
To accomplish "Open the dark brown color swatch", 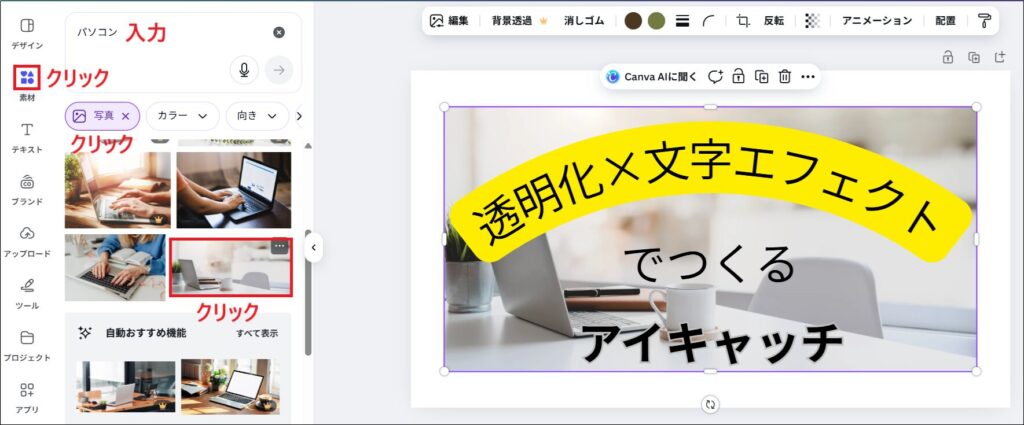I will (633, 21).
